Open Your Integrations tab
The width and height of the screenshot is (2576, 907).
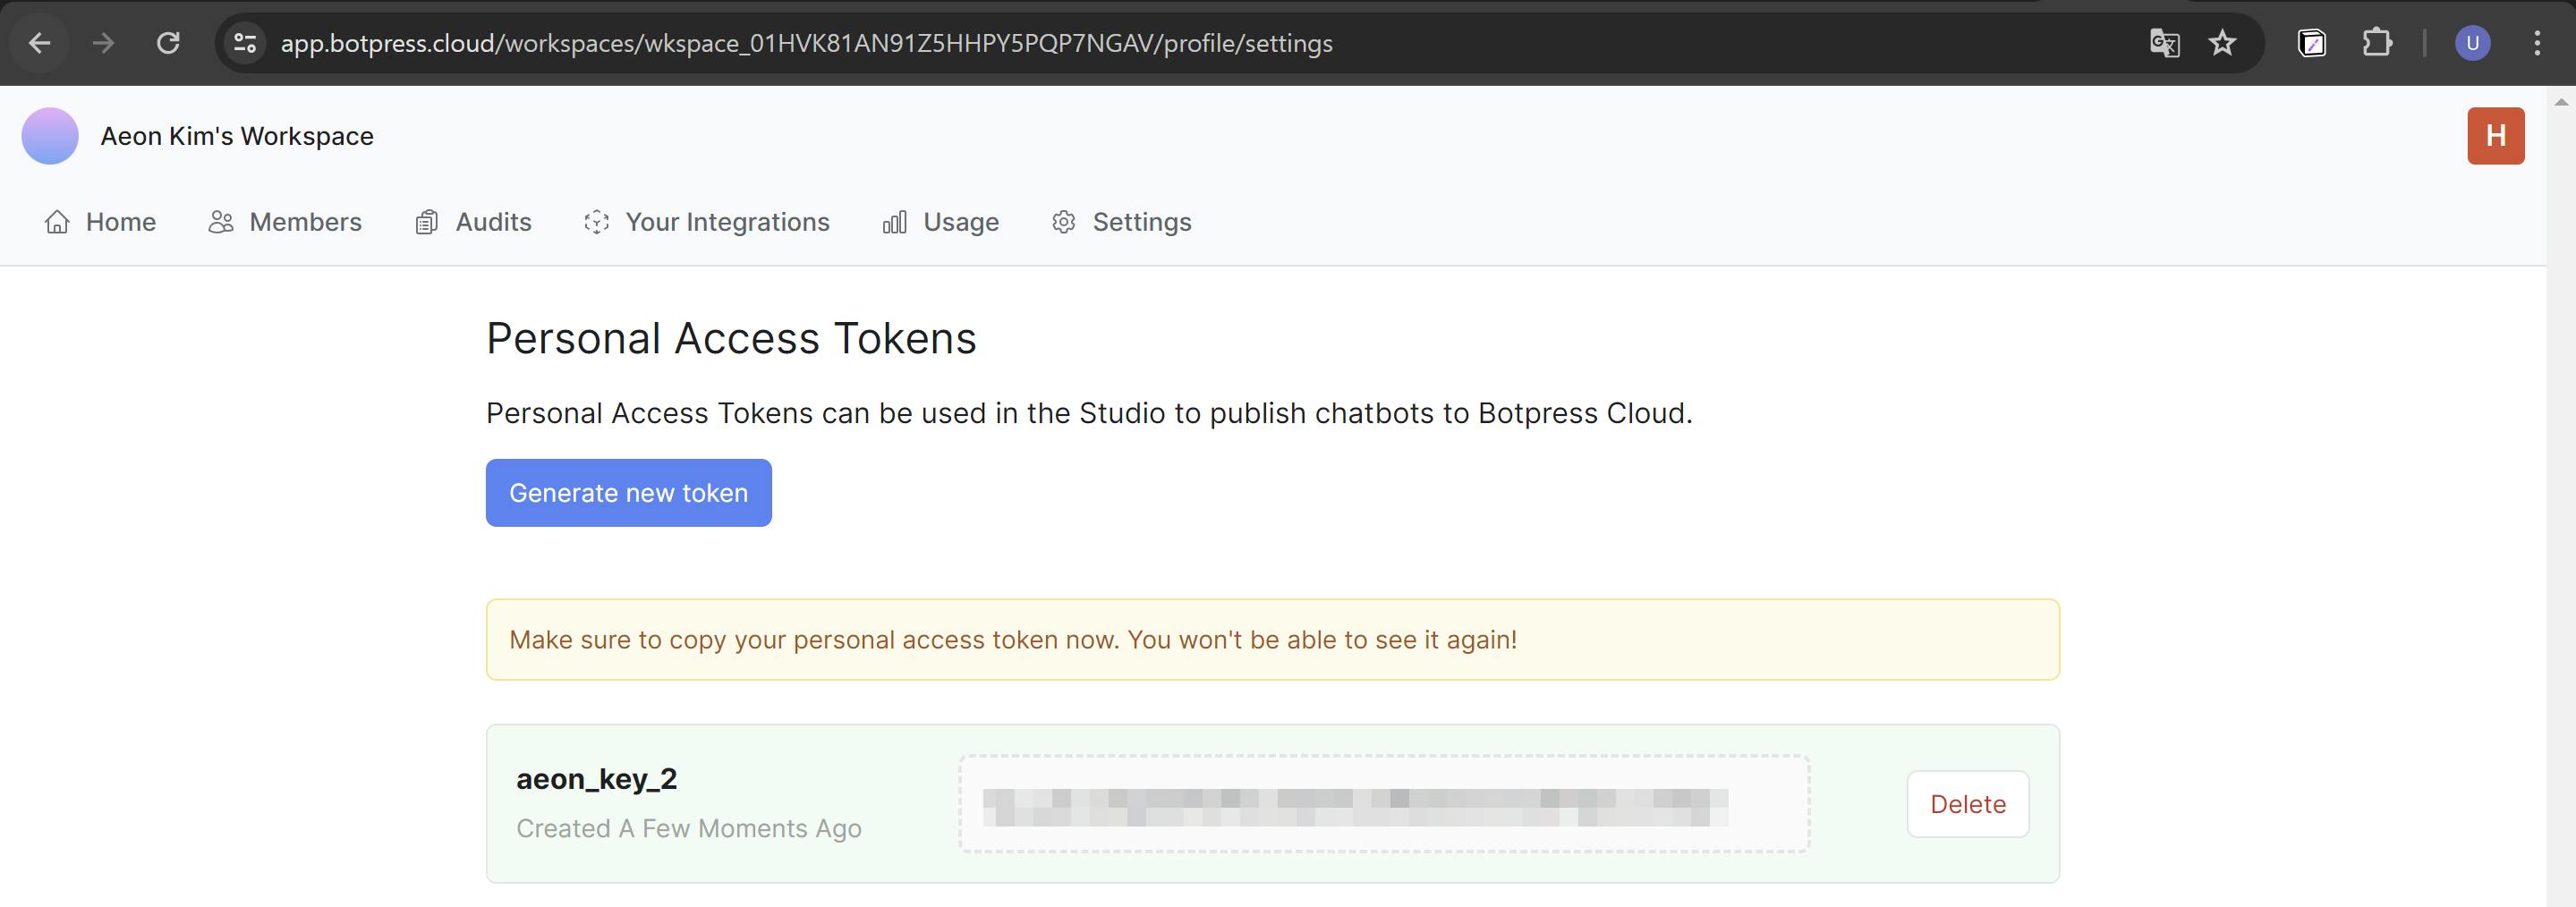pyautogui.click(x=707, y=222)
